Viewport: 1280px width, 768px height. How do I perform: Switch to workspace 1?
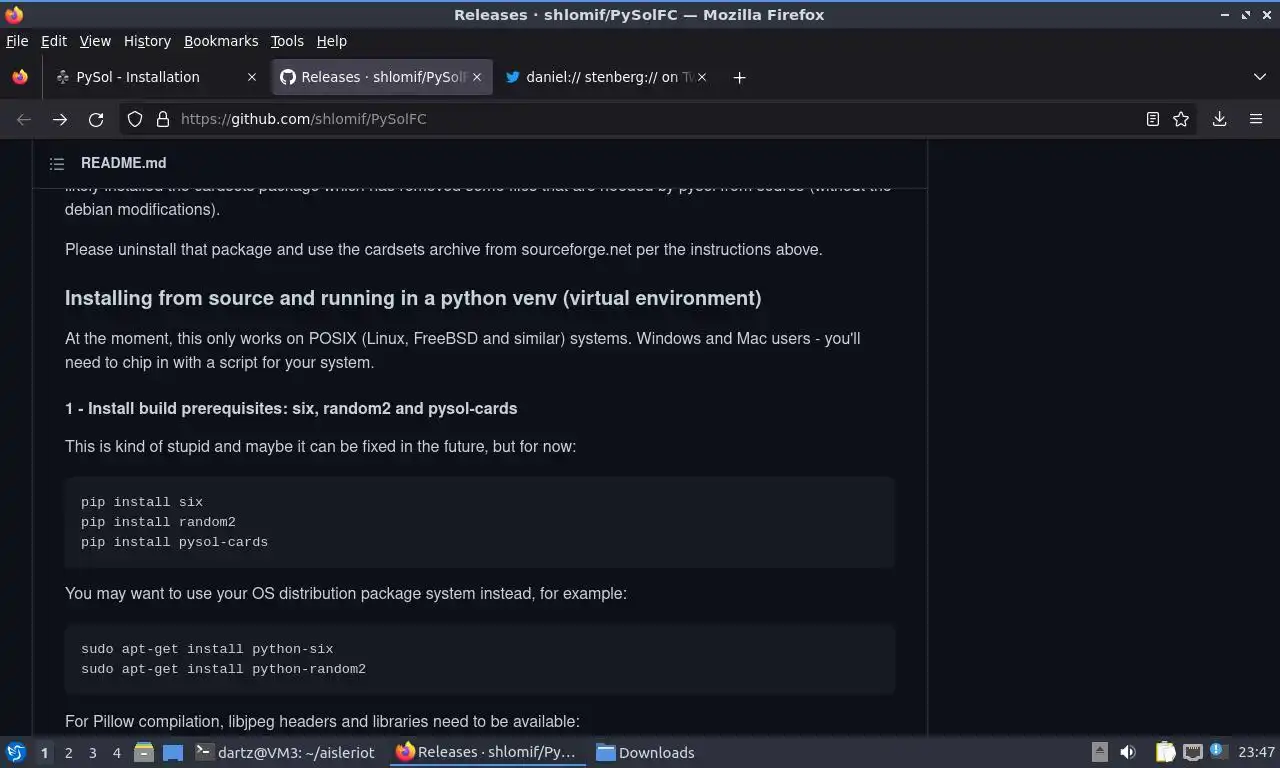44,752
